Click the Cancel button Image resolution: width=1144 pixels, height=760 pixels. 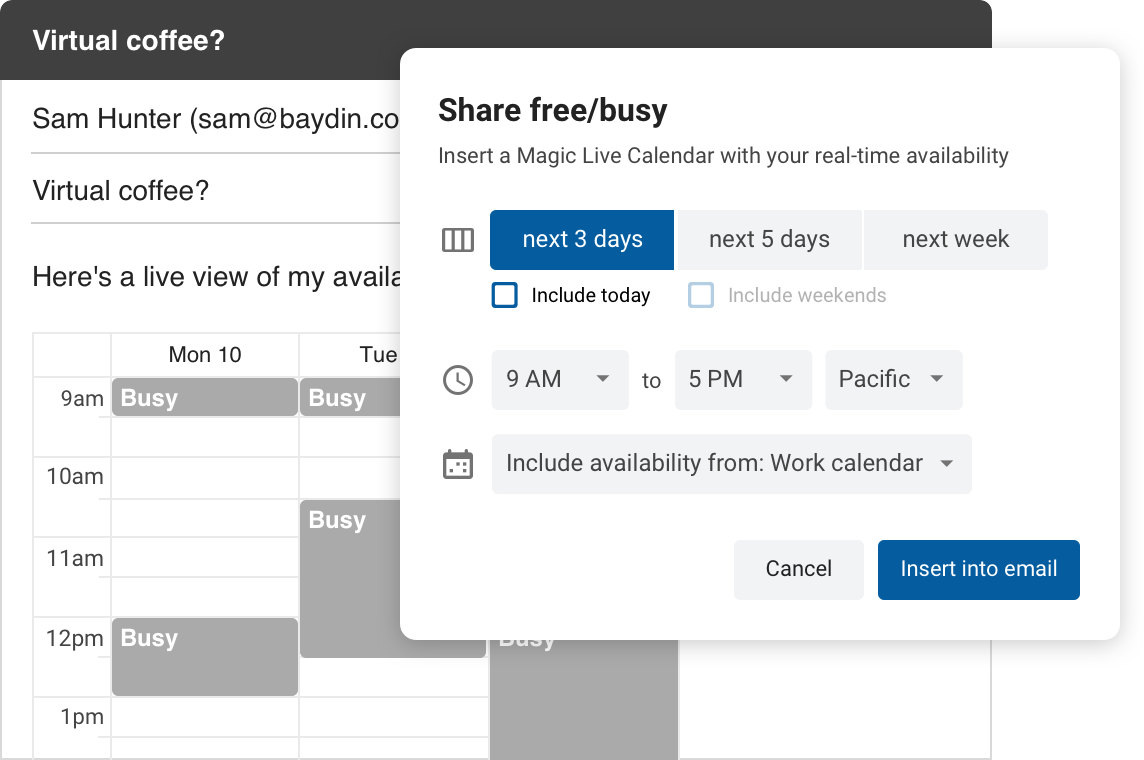click(x=798, y=569)
